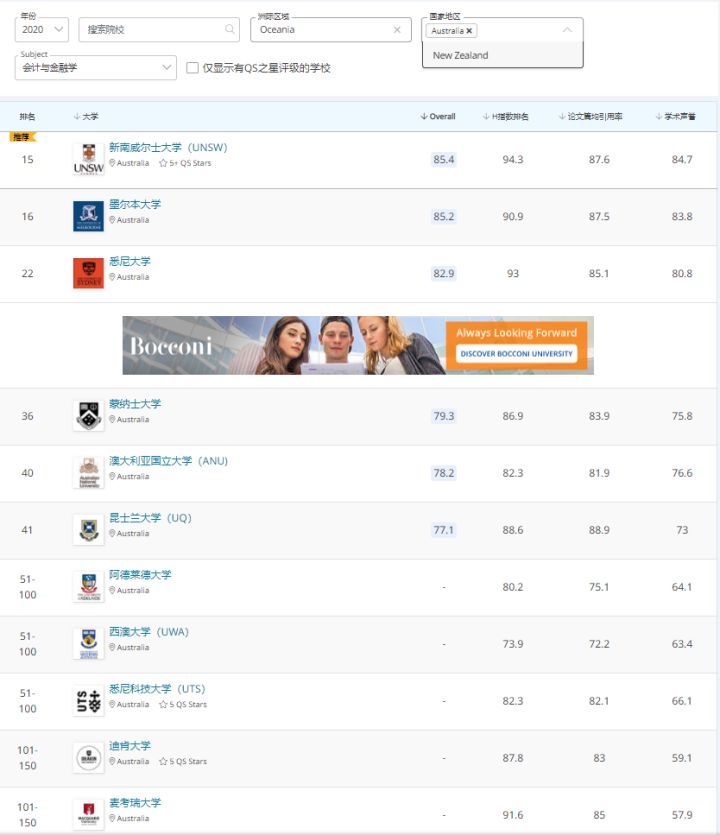Open 昆士兰大学 (UQ) link
This screenshot has height=835, width=720.
click(150, 518)
